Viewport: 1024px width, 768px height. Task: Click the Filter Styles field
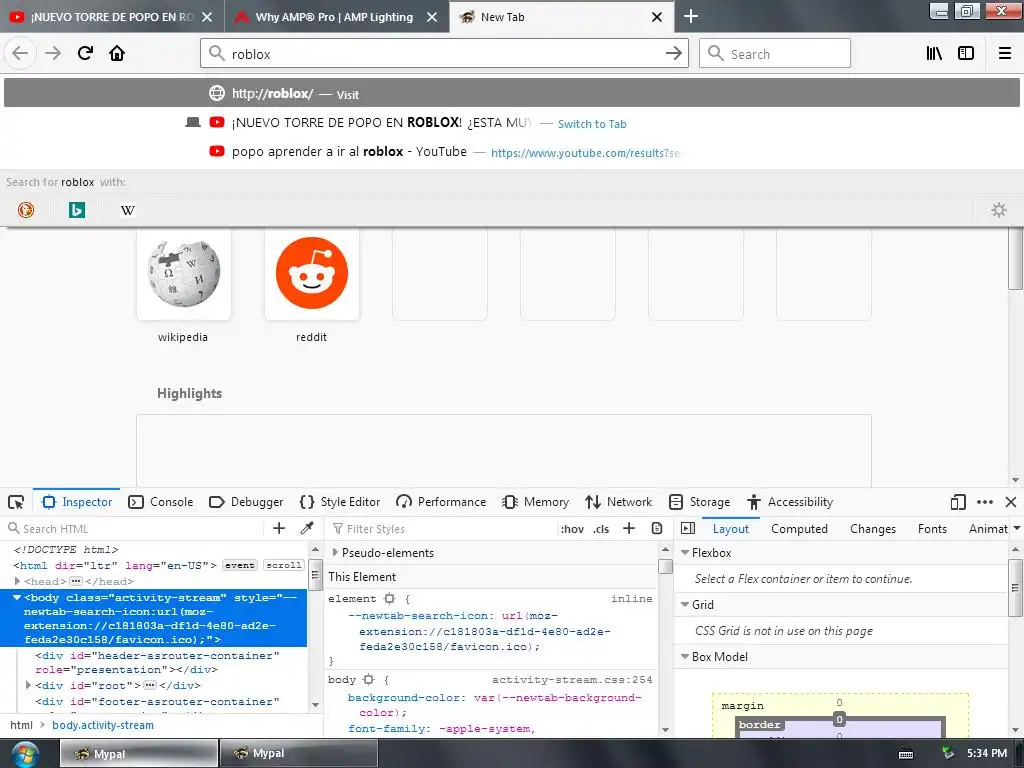442,528
